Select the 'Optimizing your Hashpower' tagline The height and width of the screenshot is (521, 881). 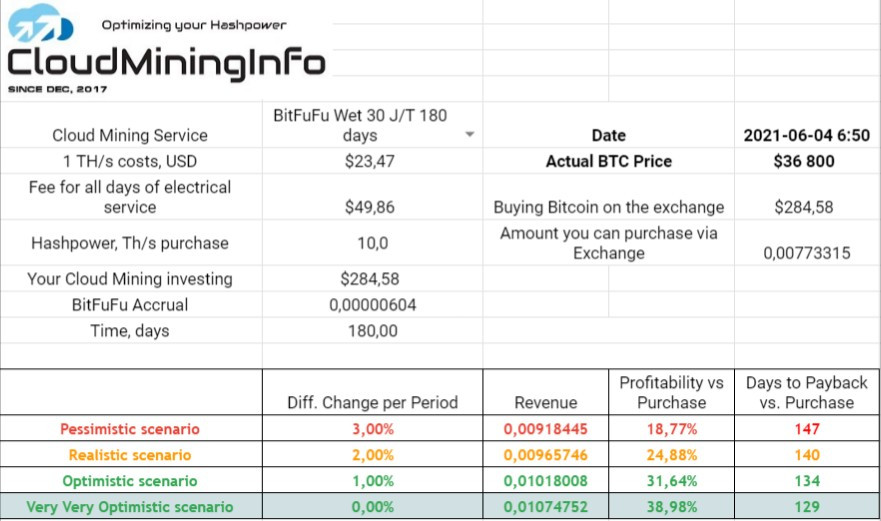click(194, 25)
